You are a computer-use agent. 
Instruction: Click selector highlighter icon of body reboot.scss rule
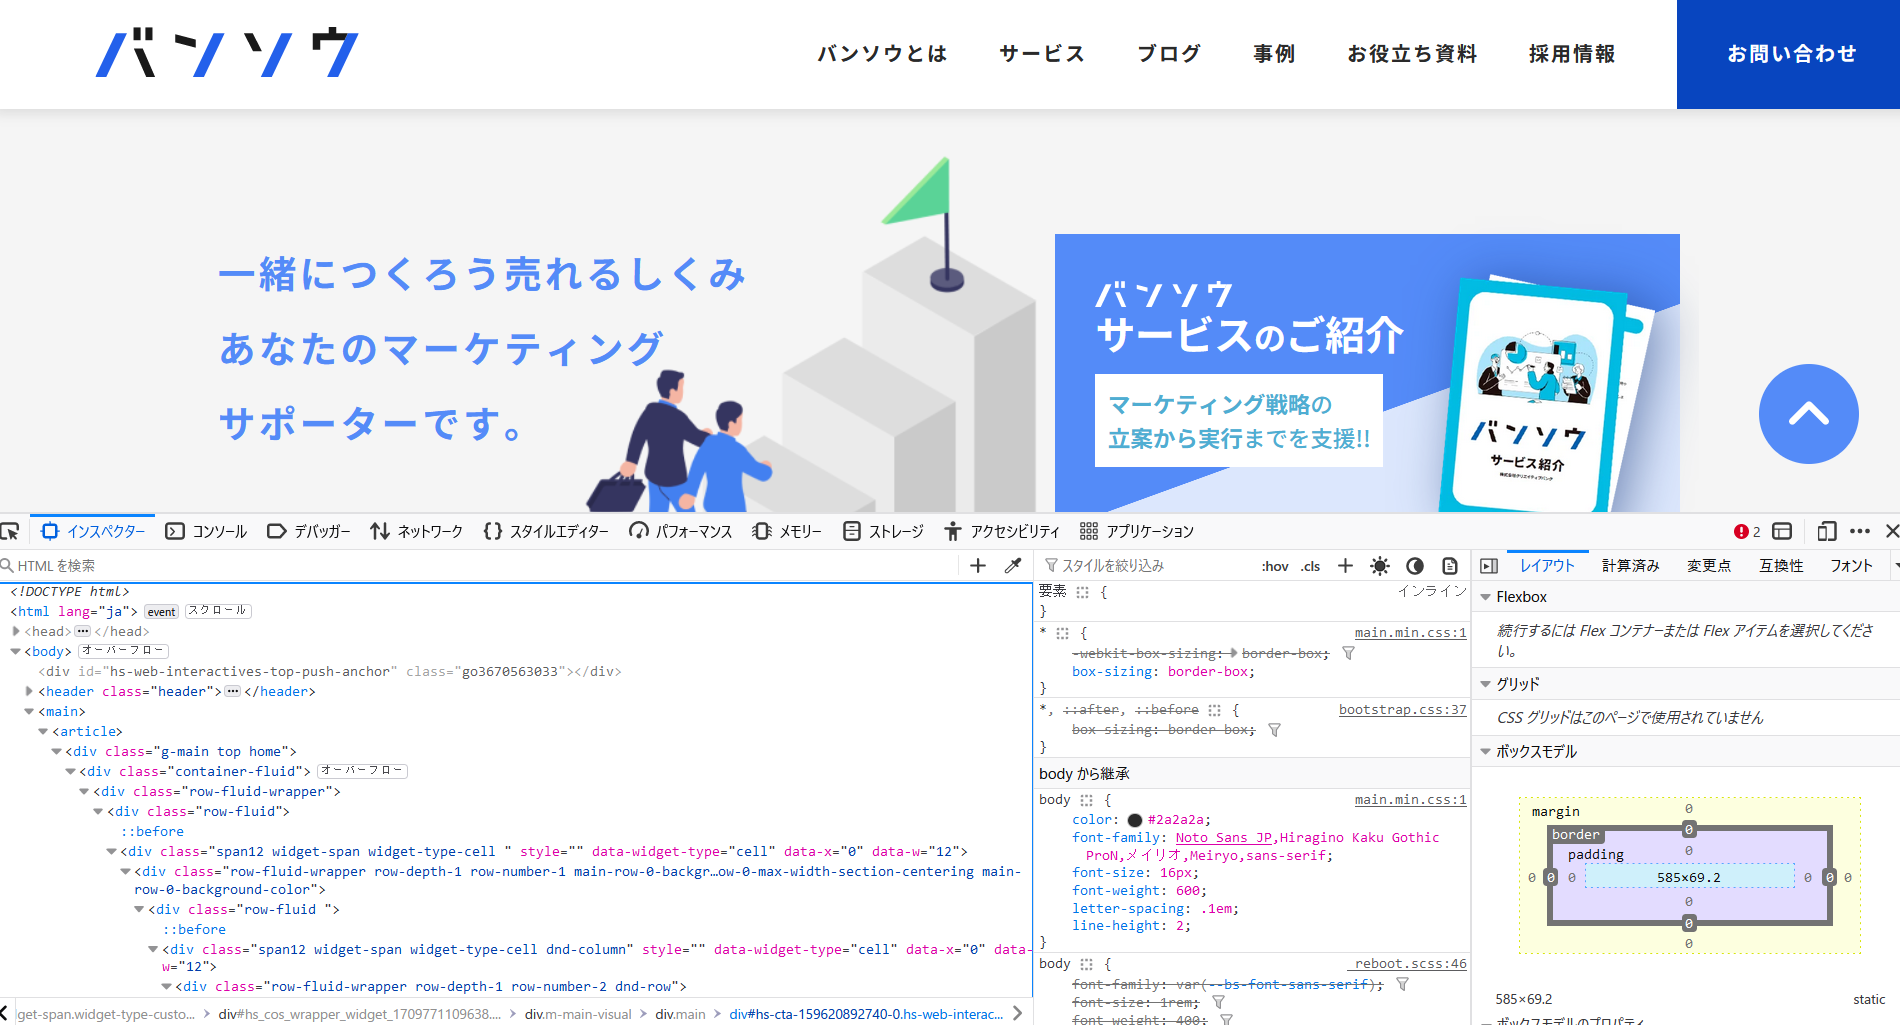click(1086, 964)
